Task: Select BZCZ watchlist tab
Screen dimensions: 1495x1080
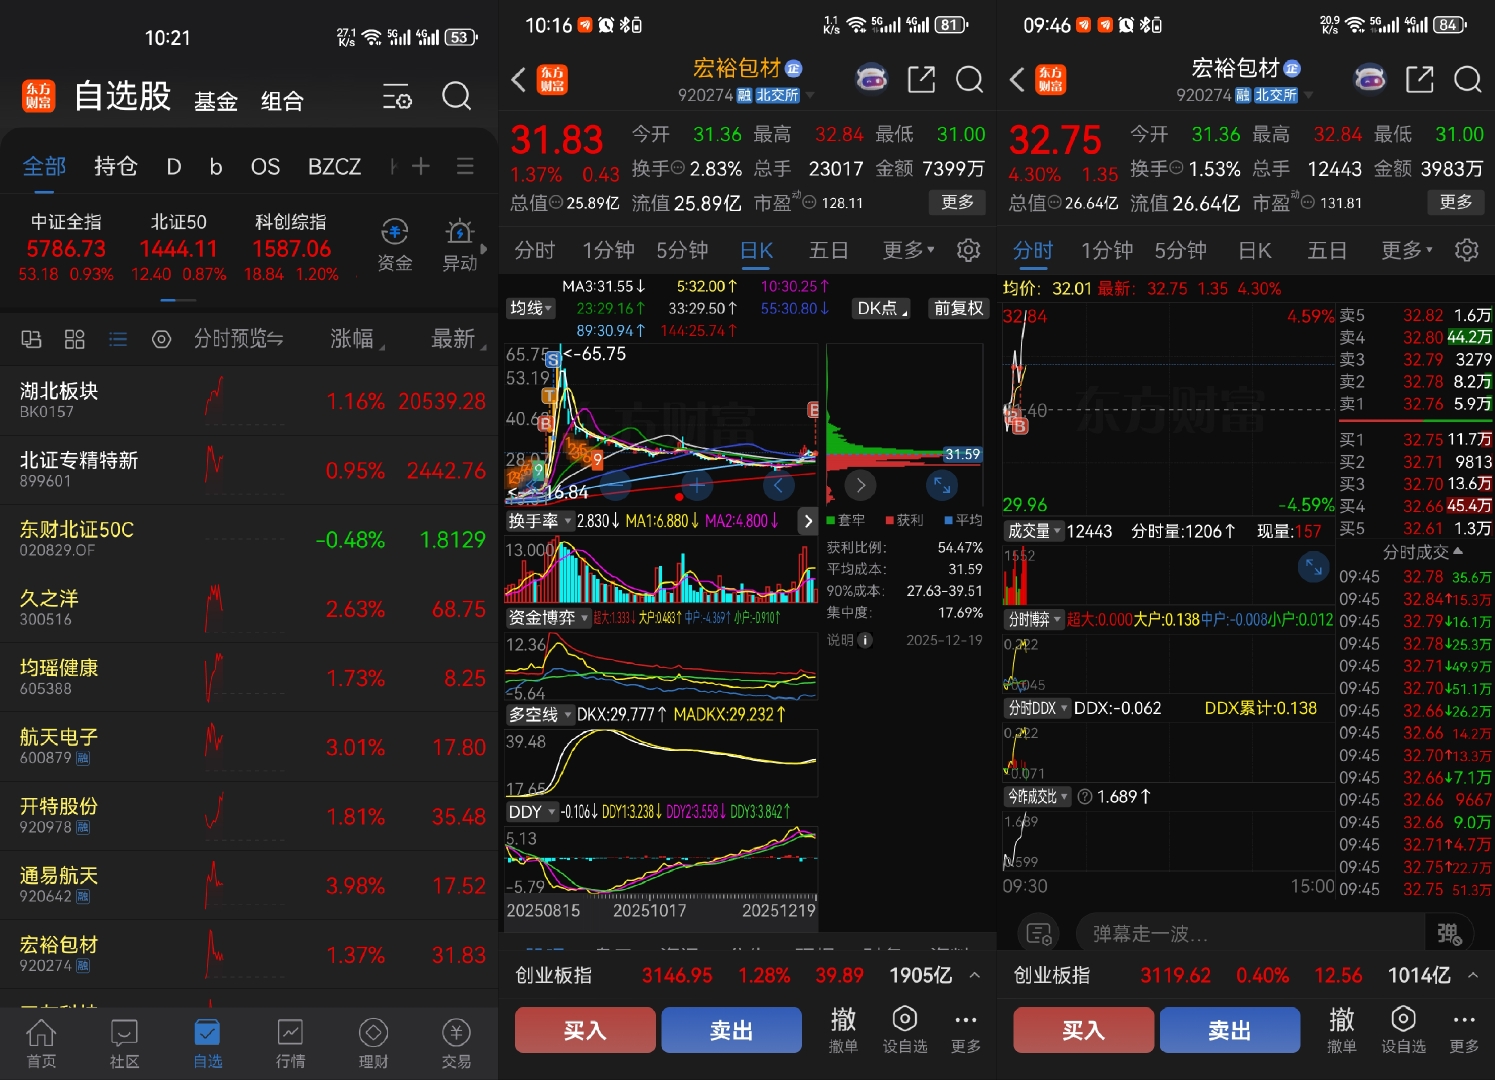Action: [334, 166]
